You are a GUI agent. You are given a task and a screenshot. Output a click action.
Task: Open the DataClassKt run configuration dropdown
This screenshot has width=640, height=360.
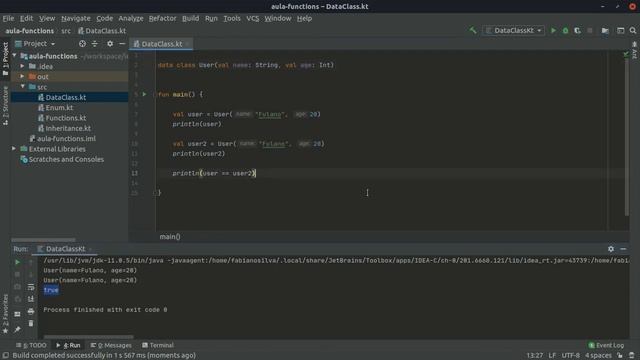click(x=513, y=30)
